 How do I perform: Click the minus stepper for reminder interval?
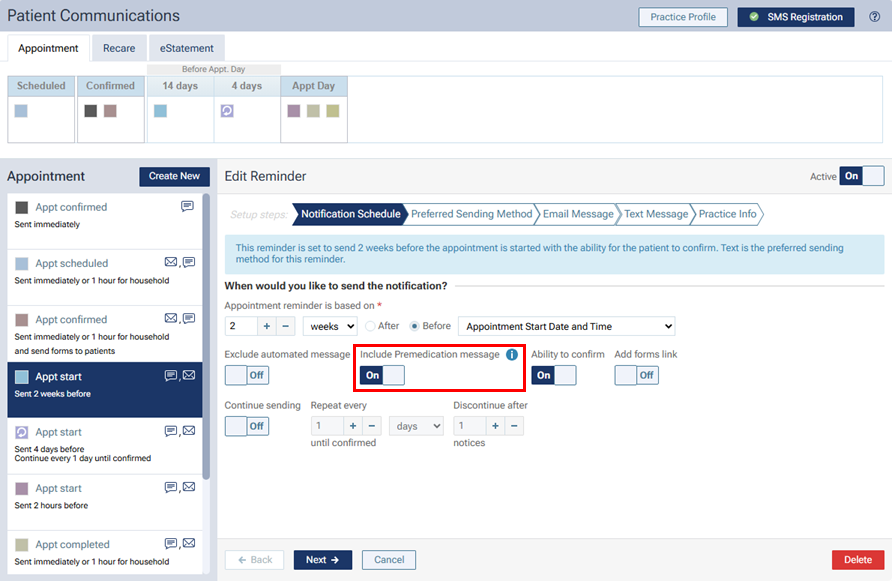coord(286,326)
